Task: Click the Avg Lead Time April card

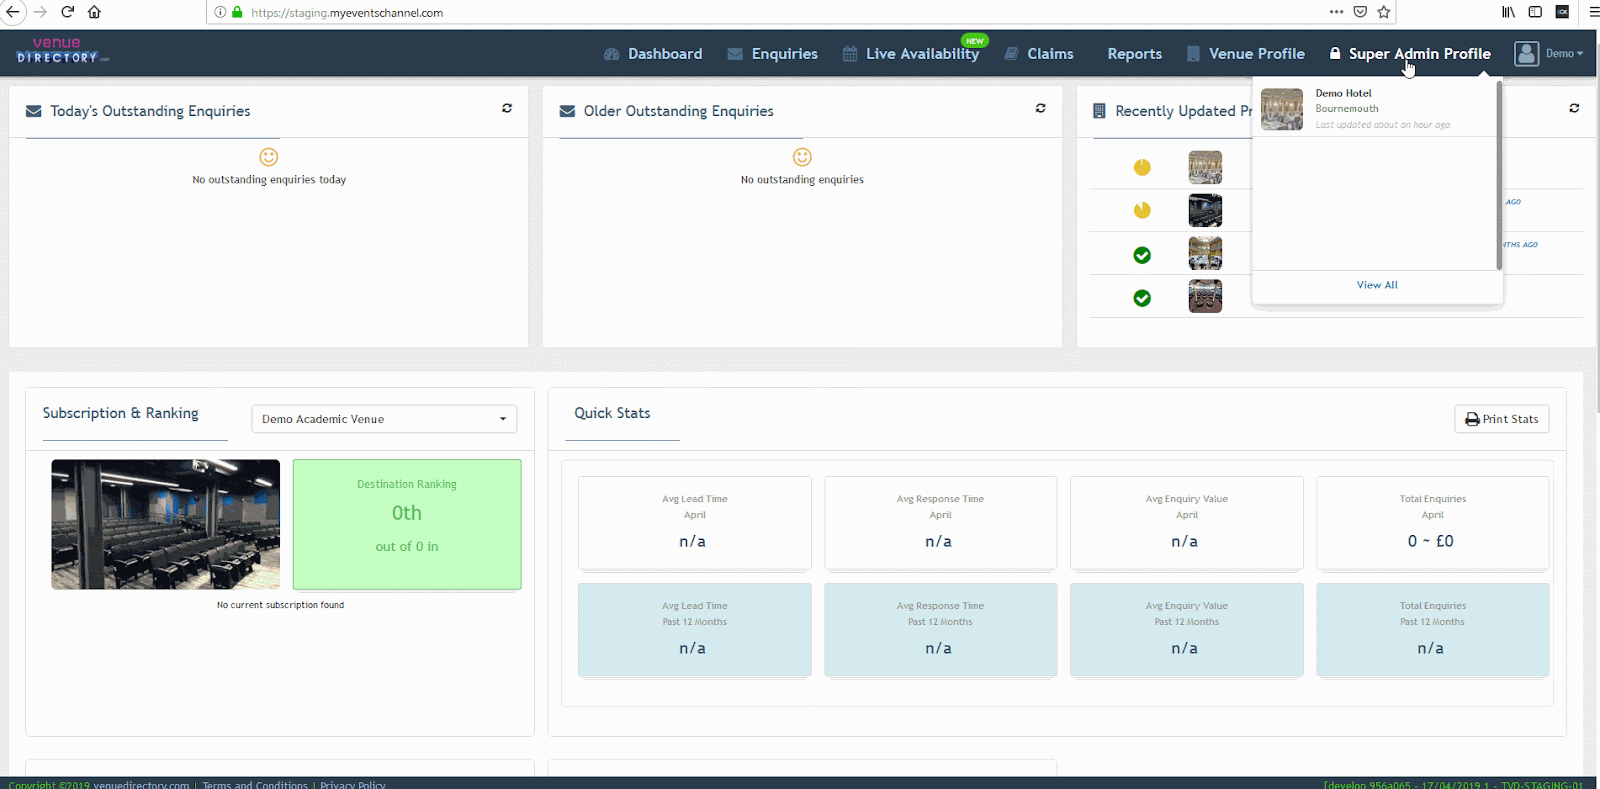Action: pos(695,523)
